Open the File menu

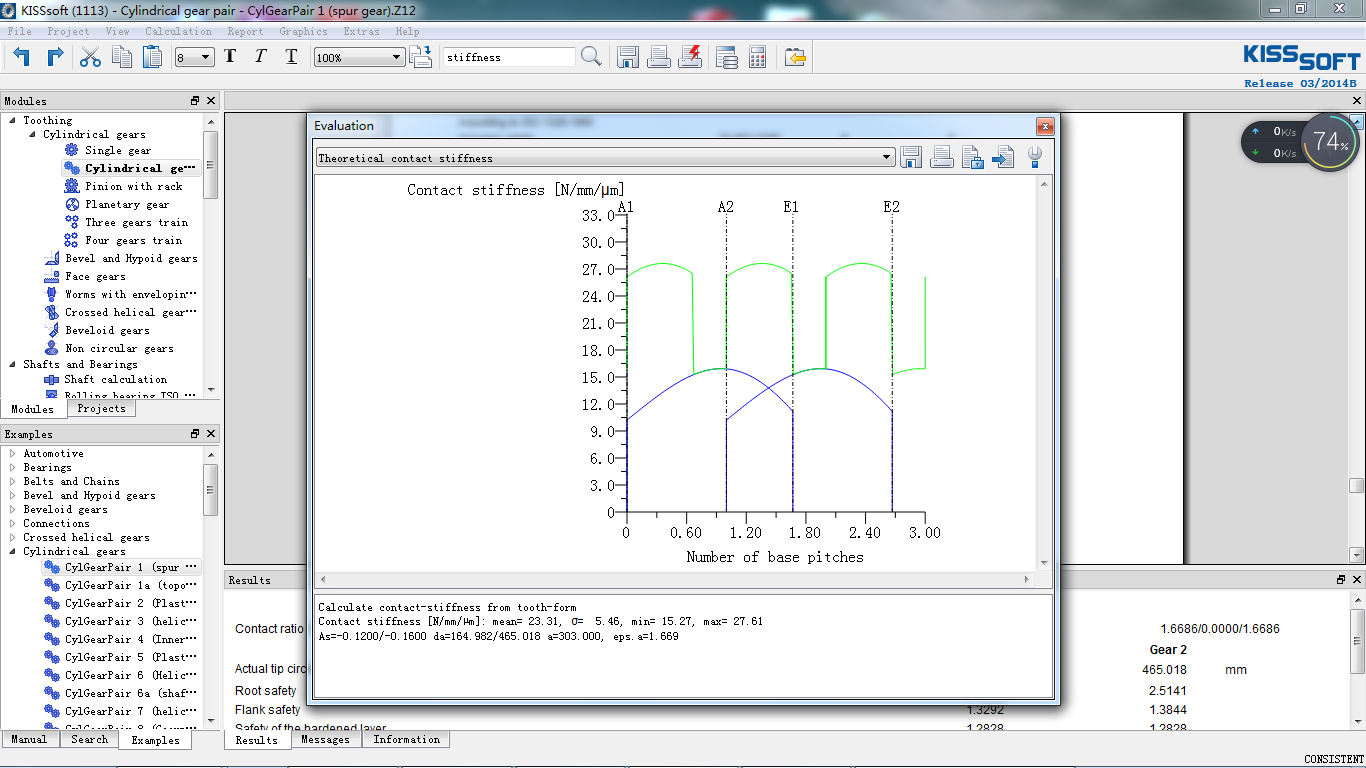point(20,31)
